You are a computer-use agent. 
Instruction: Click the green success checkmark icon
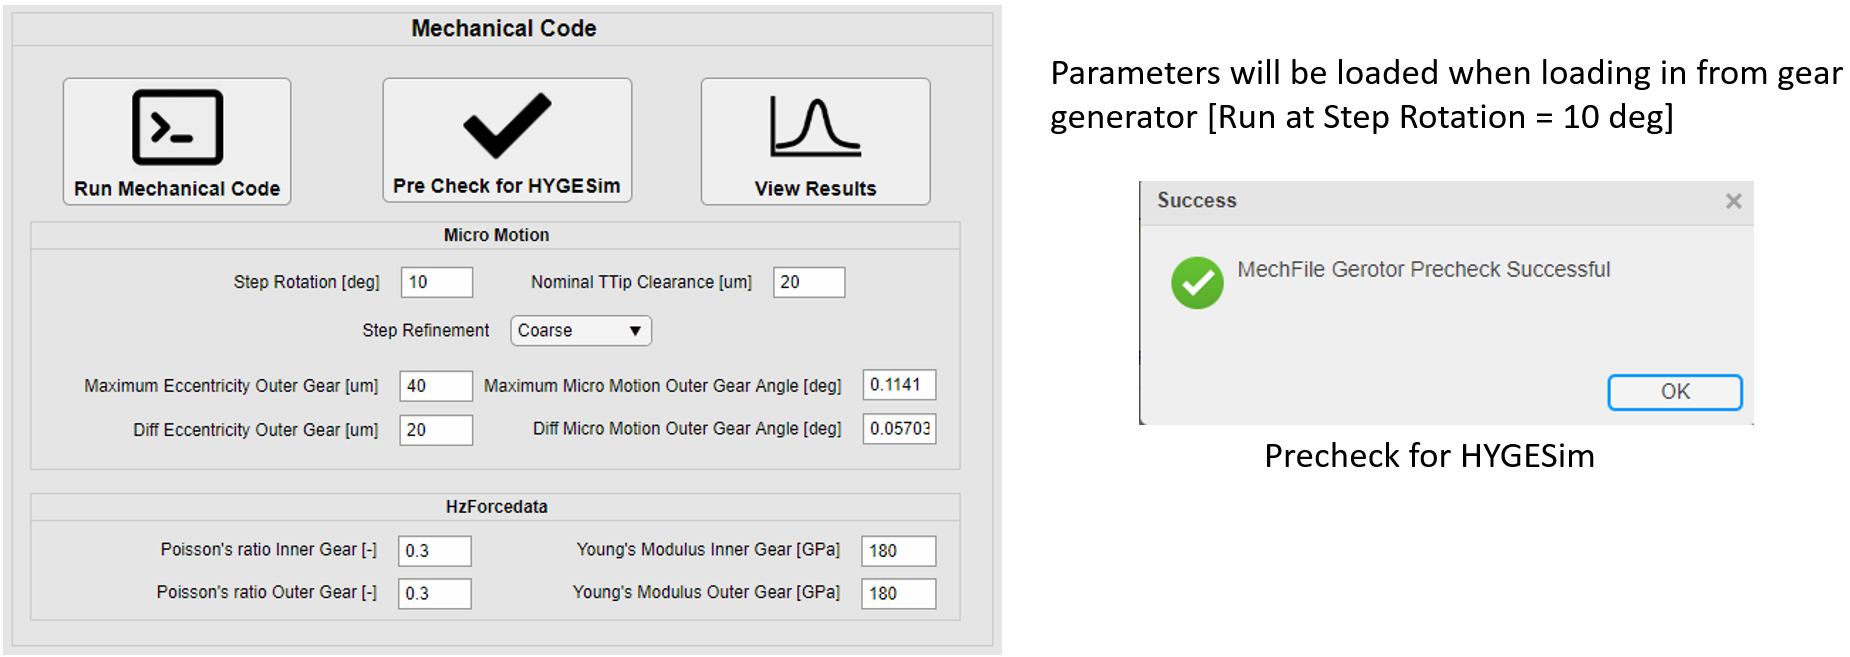(x=1197, y=283)
